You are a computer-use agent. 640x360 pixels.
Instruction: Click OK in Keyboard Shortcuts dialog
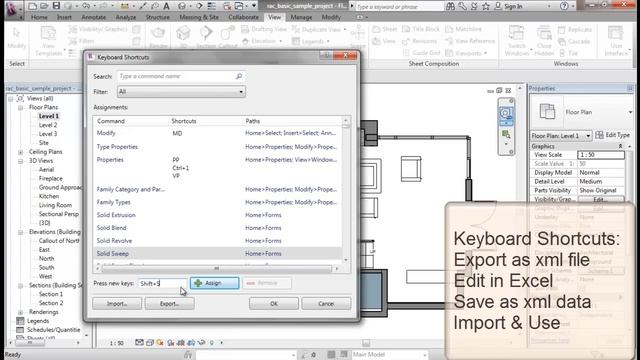[273, 304]
